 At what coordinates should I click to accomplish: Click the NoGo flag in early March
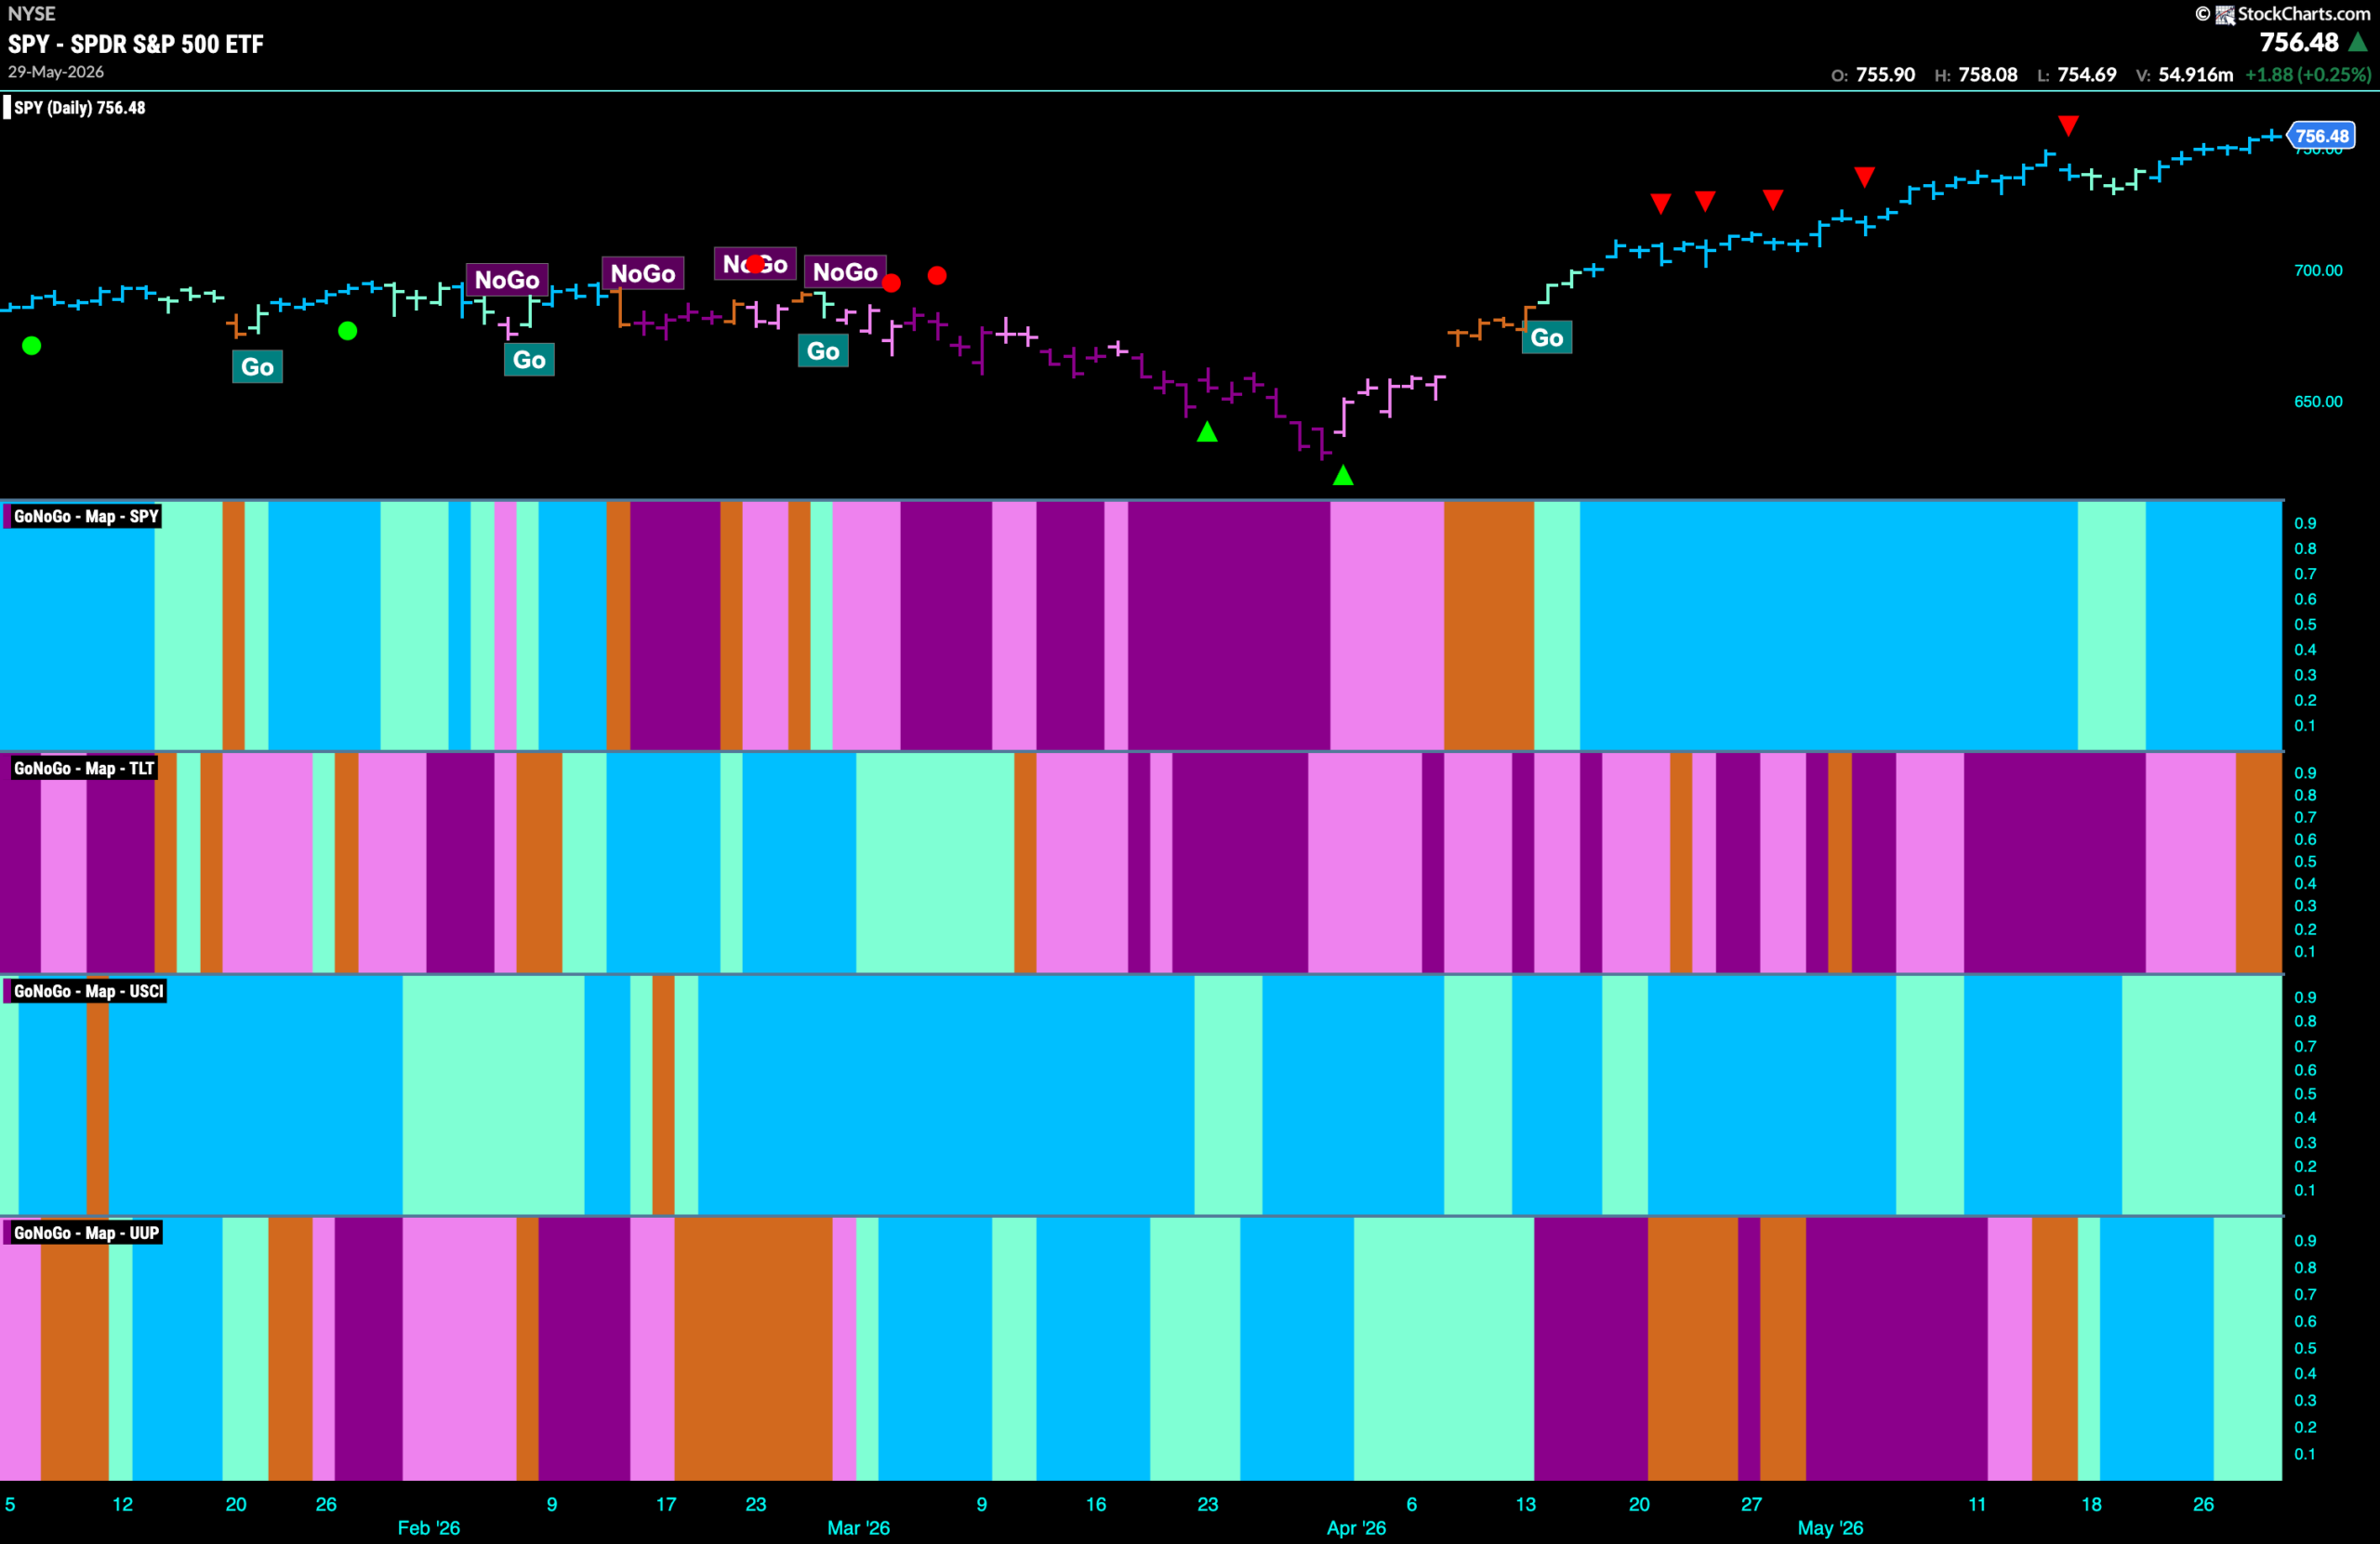point(845,272)
